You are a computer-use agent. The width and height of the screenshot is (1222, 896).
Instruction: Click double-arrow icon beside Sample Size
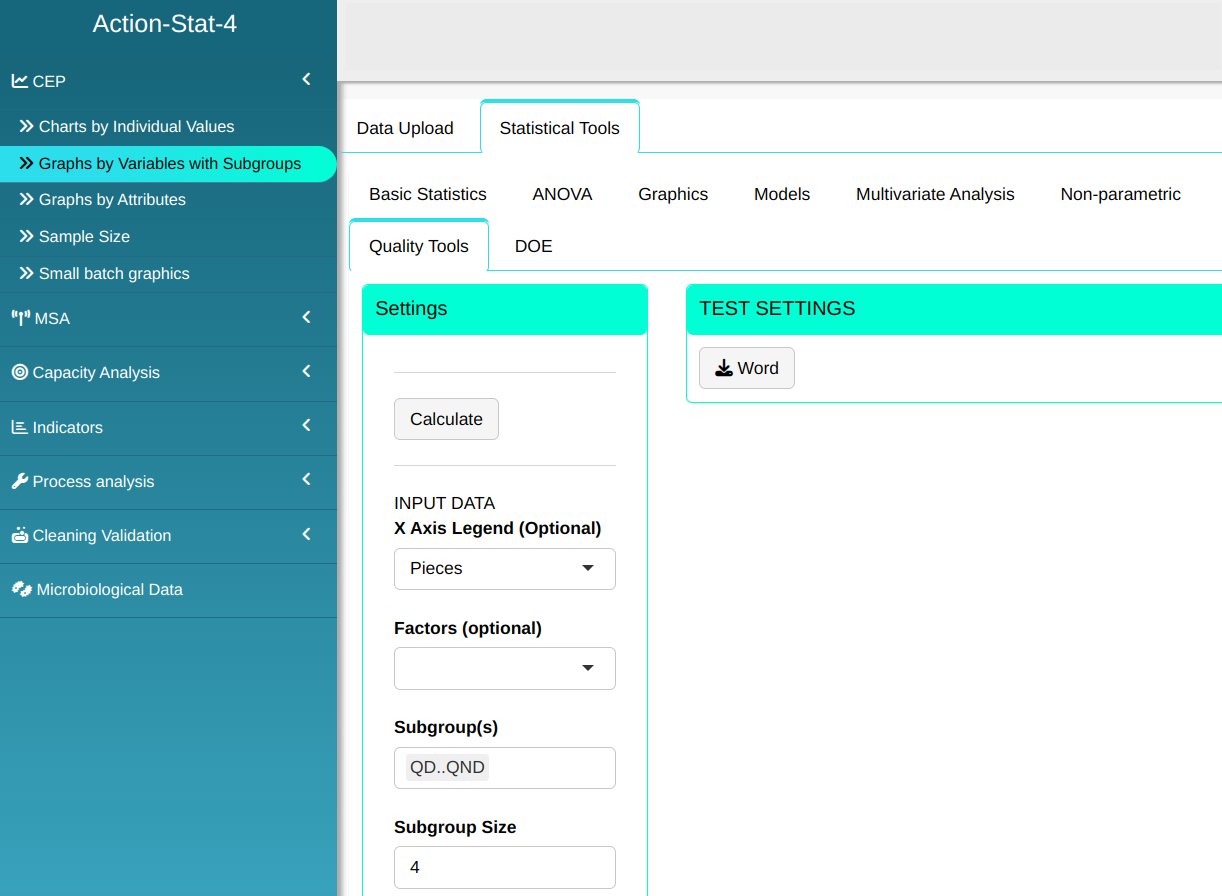[27, 237]
